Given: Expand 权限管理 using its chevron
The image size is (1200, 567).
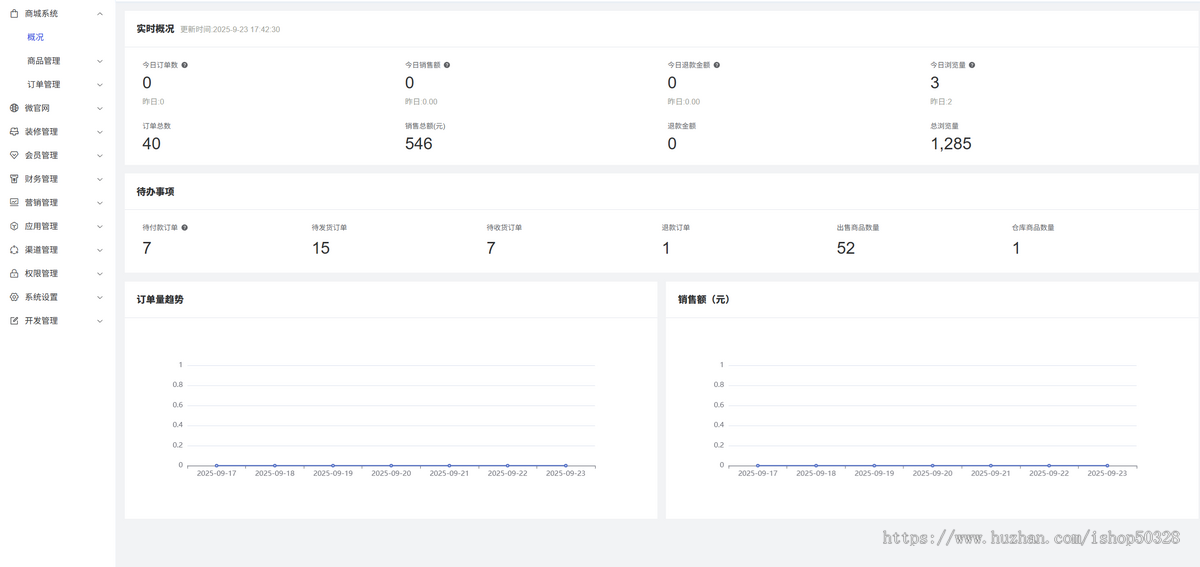Looking at the screenshot, I should tap(100, 273).
